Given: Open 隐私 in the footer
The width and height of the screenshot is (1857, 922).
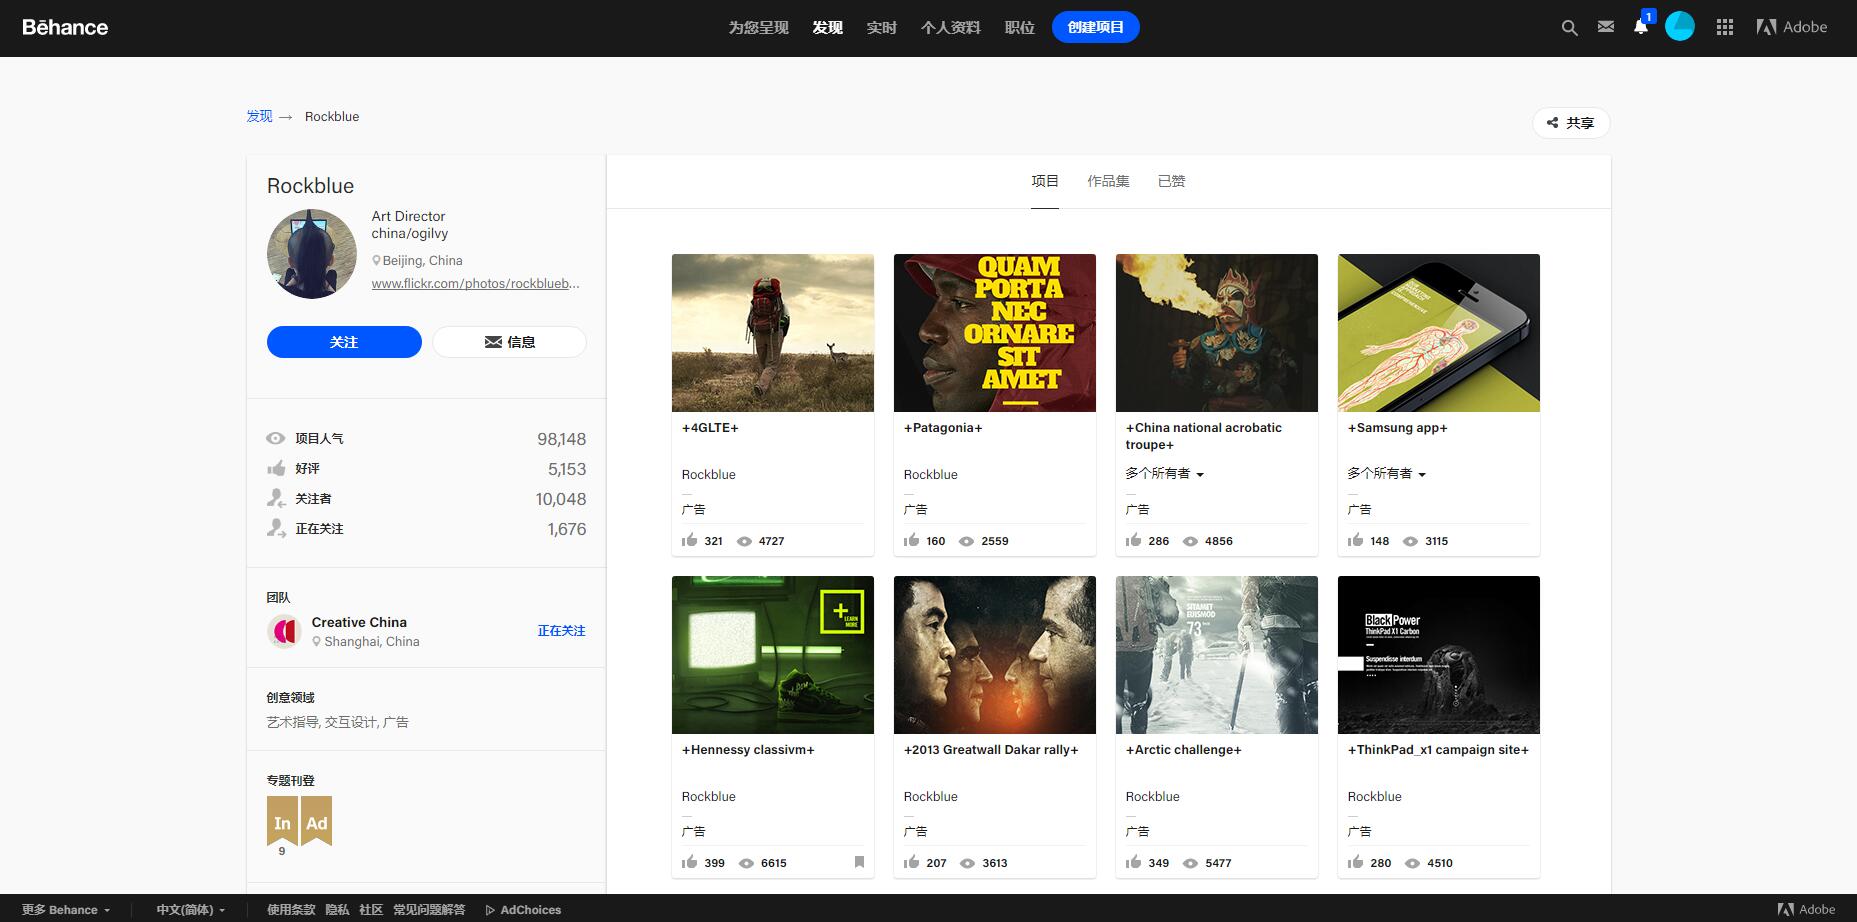Looking at the screenshot, I should [x=338, y=910].
